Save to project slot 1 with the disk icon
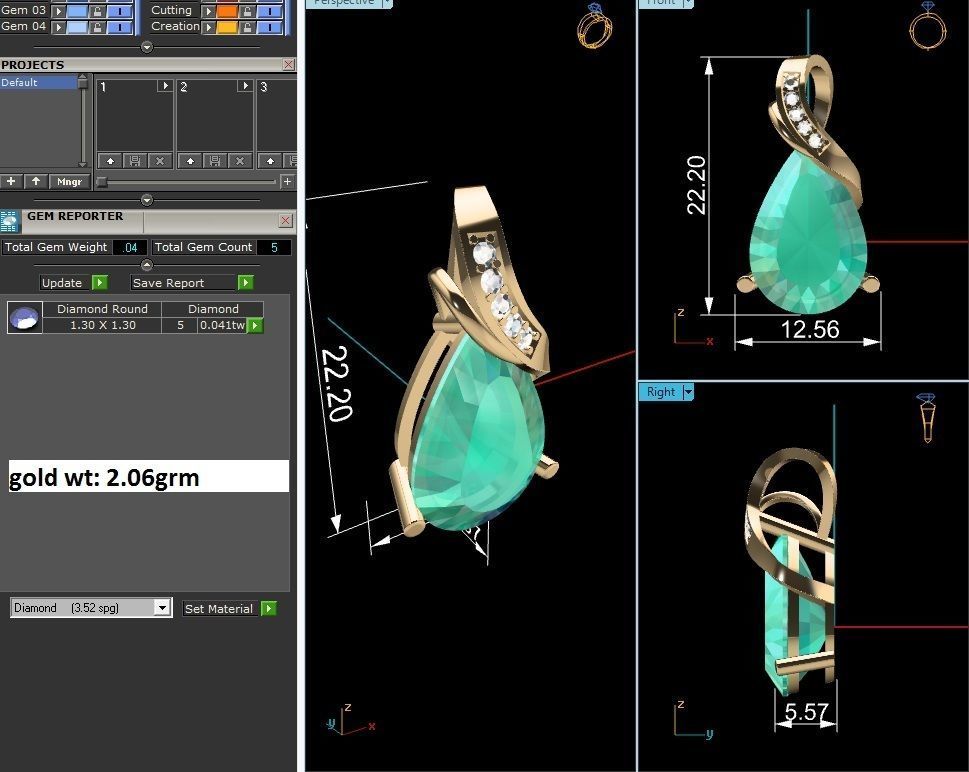Viewport: 969px width, 772px height. click(x=135, y=161)
